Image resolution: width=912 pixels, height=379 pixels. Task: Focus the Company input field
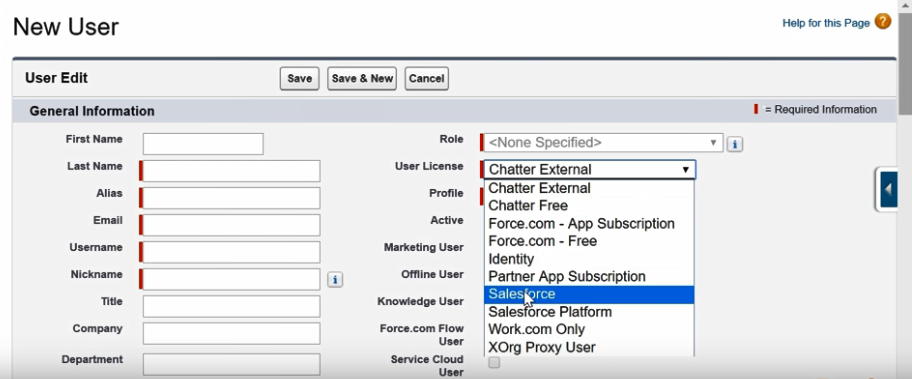coord(231,334)
